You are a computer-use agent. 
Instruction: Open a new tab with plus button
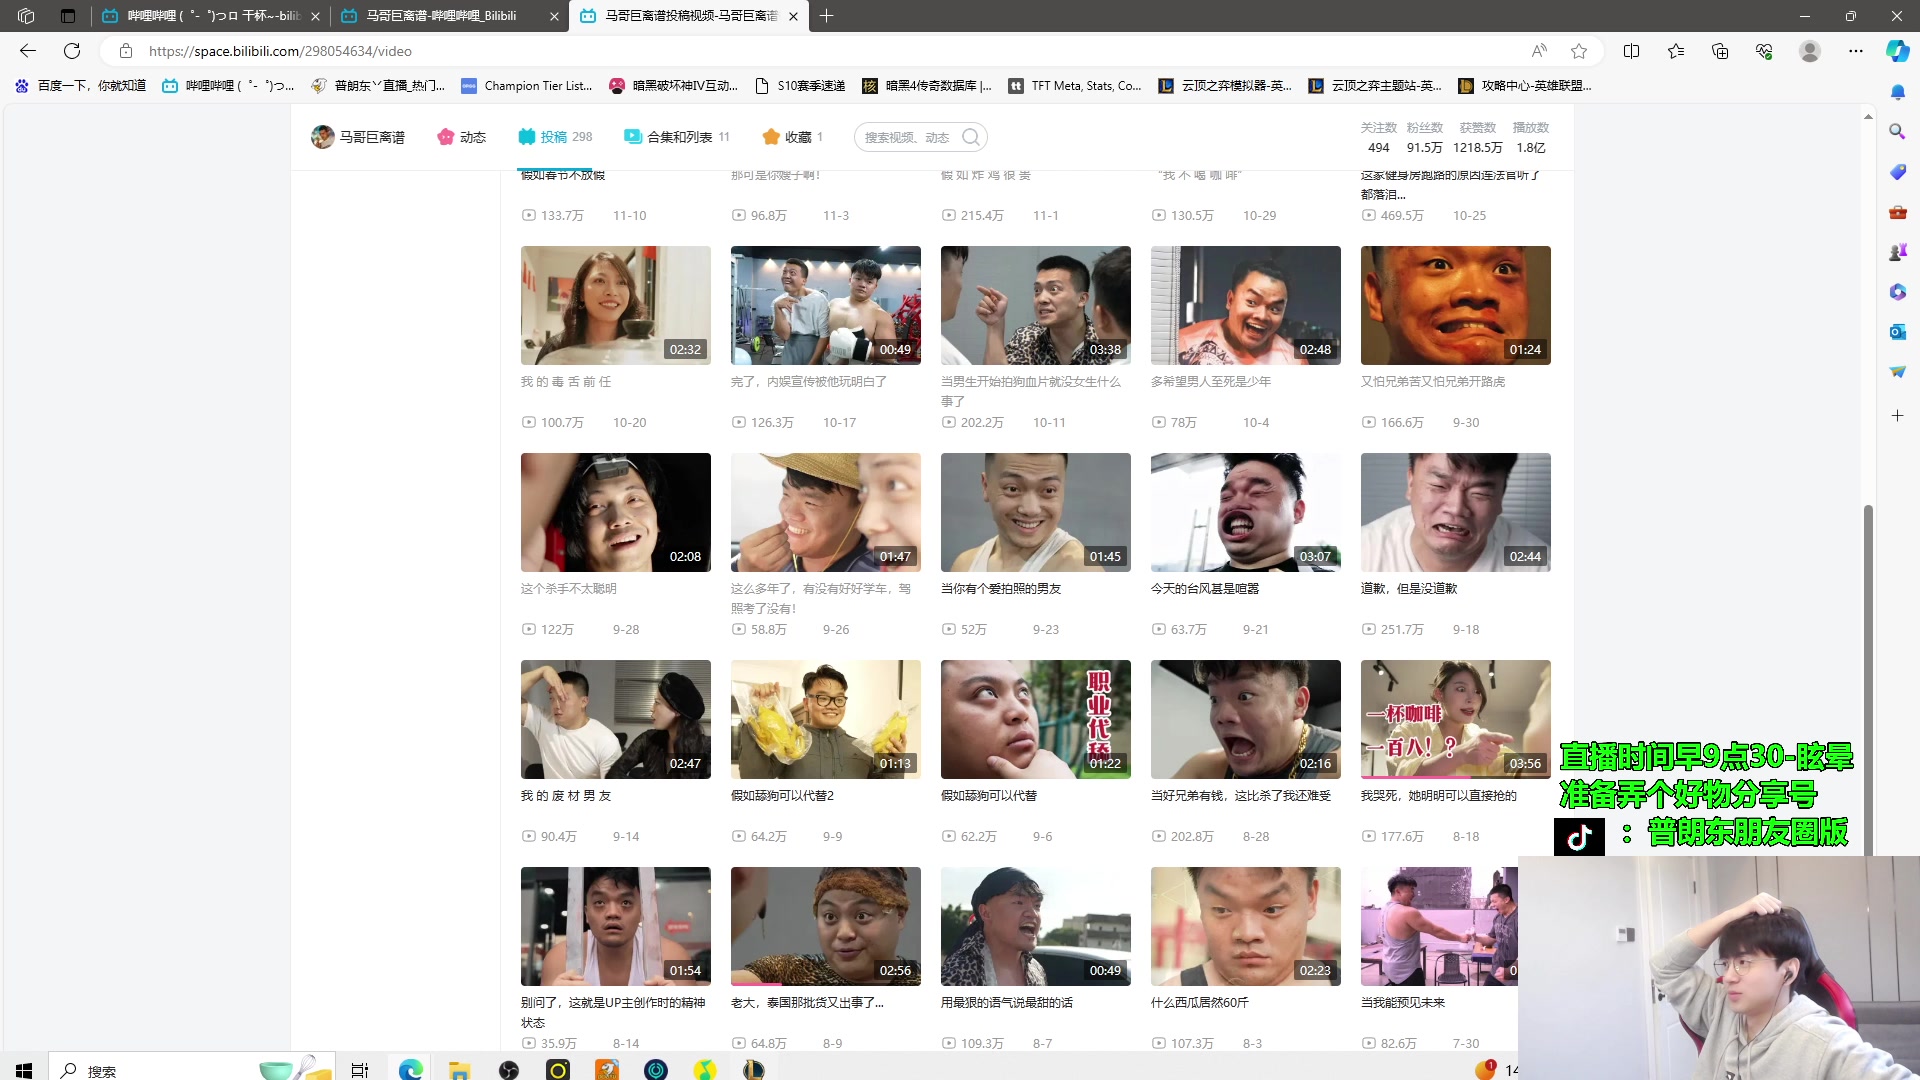826,16
